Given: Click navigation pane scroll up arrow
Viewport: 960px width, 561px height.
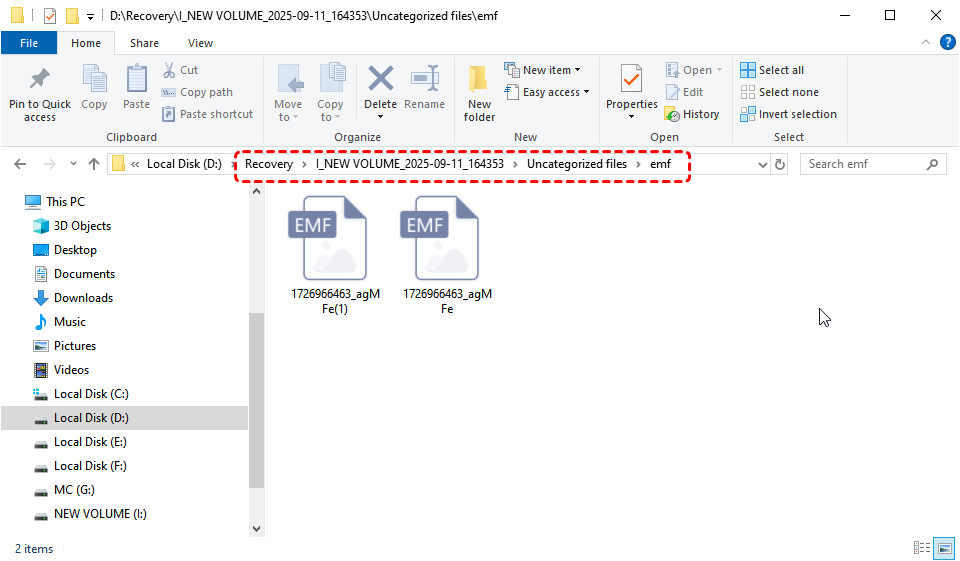Looking at the screenshot, I should (x=257, y=191).
